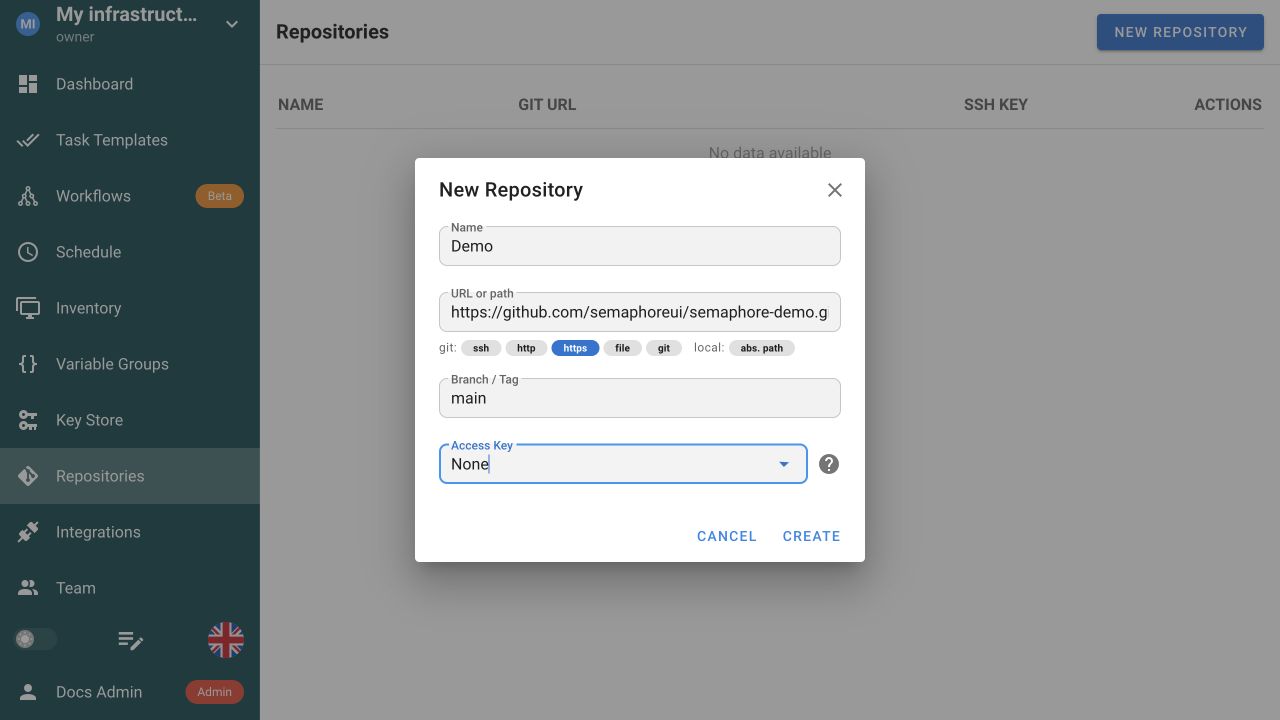Select the https URL type chip
This screenshot has height=720, width=1280.
pos(575,348)
